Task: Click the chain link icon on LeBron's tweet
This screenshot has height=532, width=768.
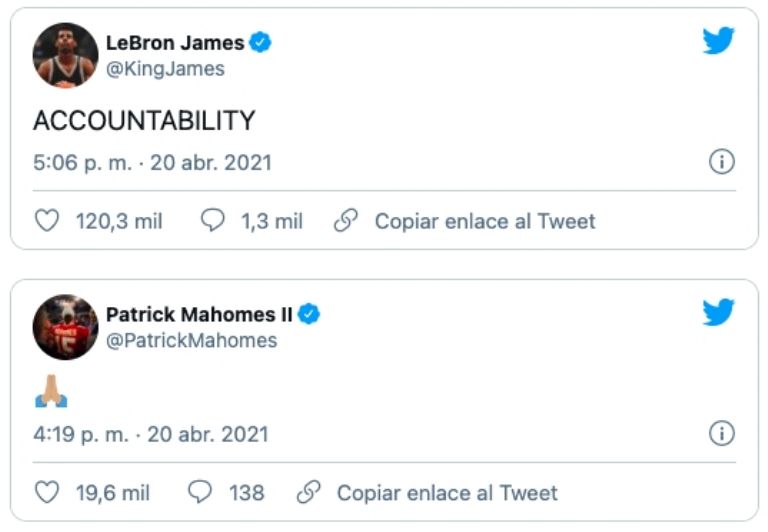Action: coord(346,221)
